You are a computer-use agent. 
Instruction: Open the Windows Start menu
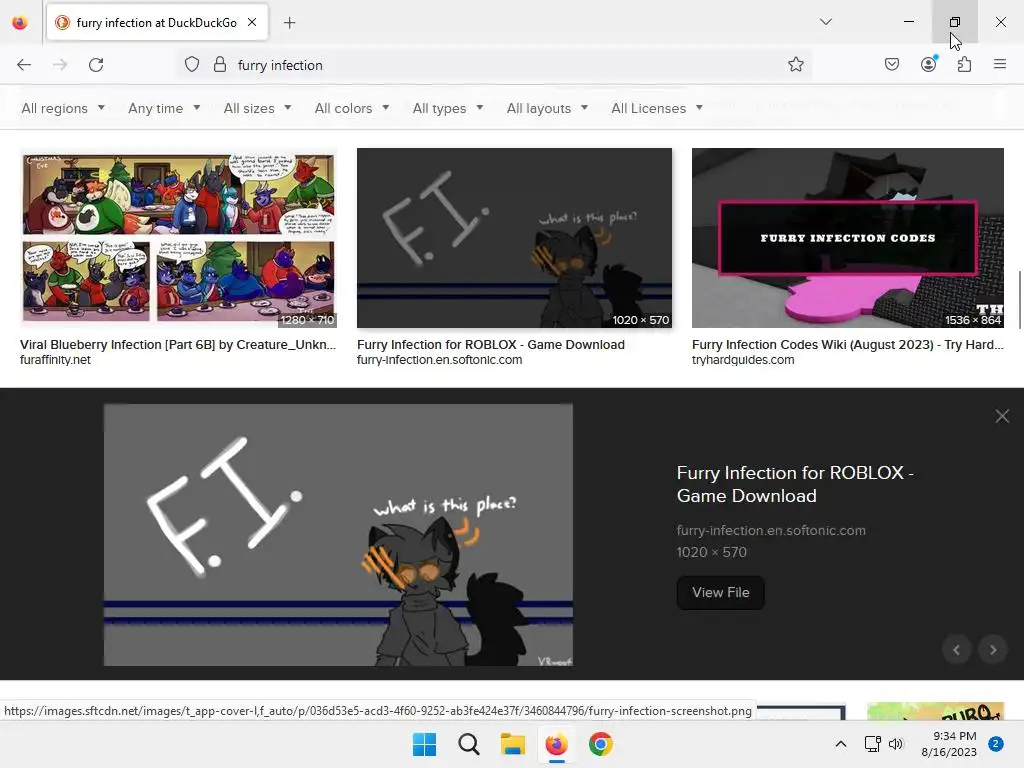[x=424, y=744]
